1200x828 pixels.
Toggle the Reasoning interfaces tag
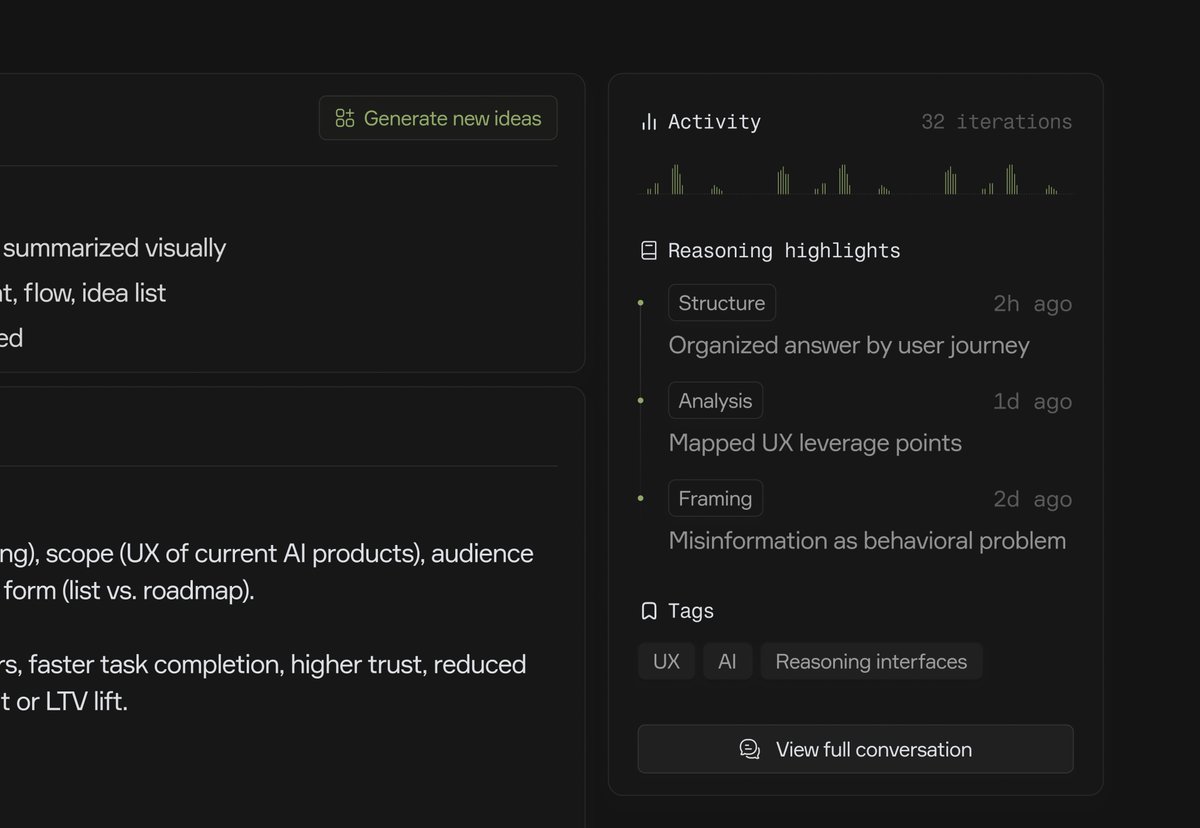point(871,661)
